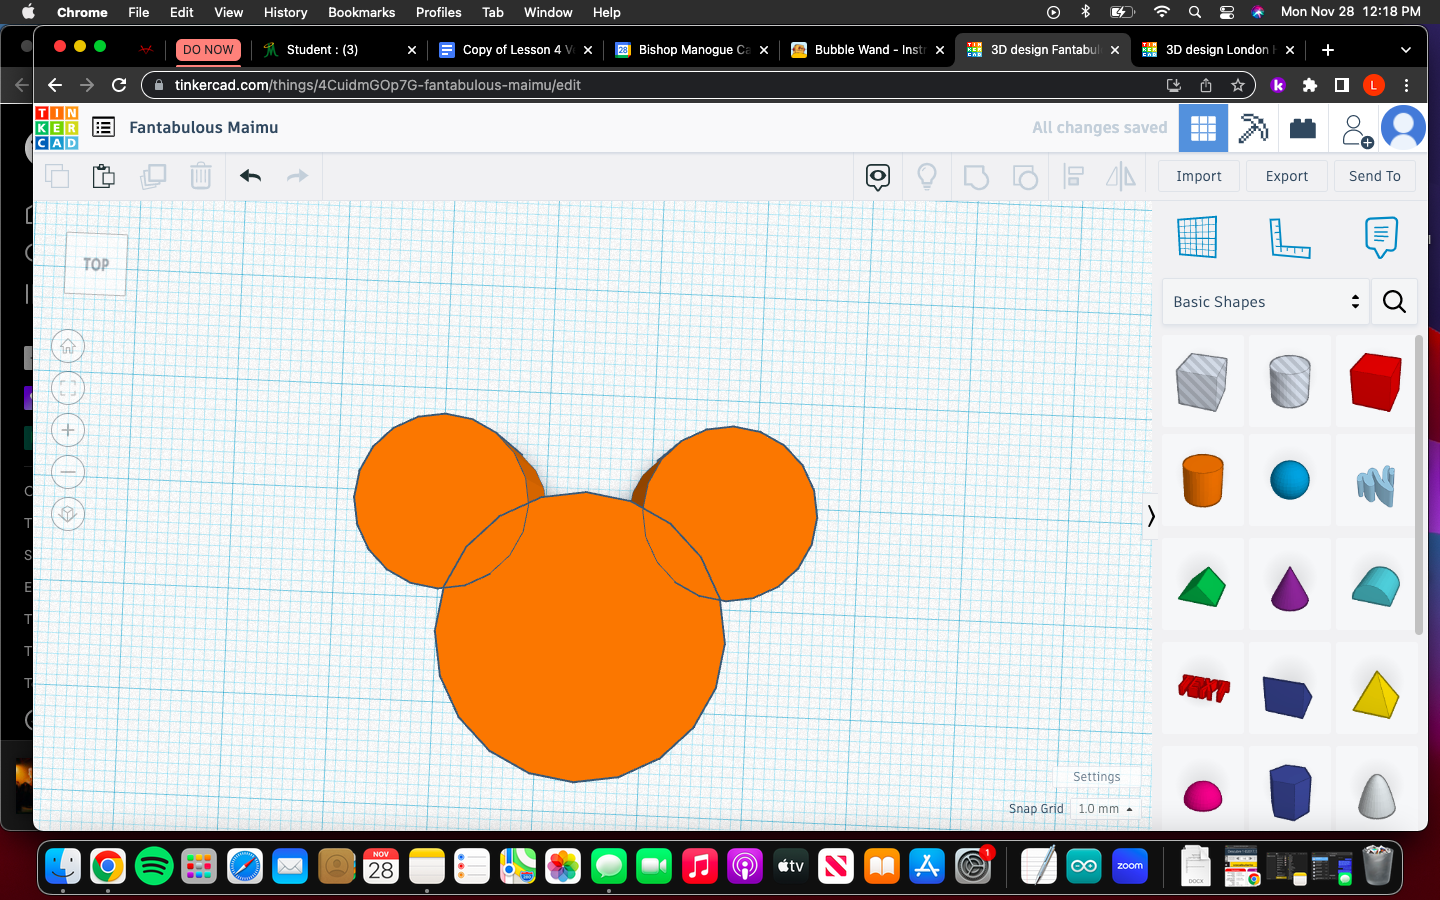This screenshot has height=900, width=1440.
Task: Pick the magenta Half Sphere shape
Action: 1203,796
